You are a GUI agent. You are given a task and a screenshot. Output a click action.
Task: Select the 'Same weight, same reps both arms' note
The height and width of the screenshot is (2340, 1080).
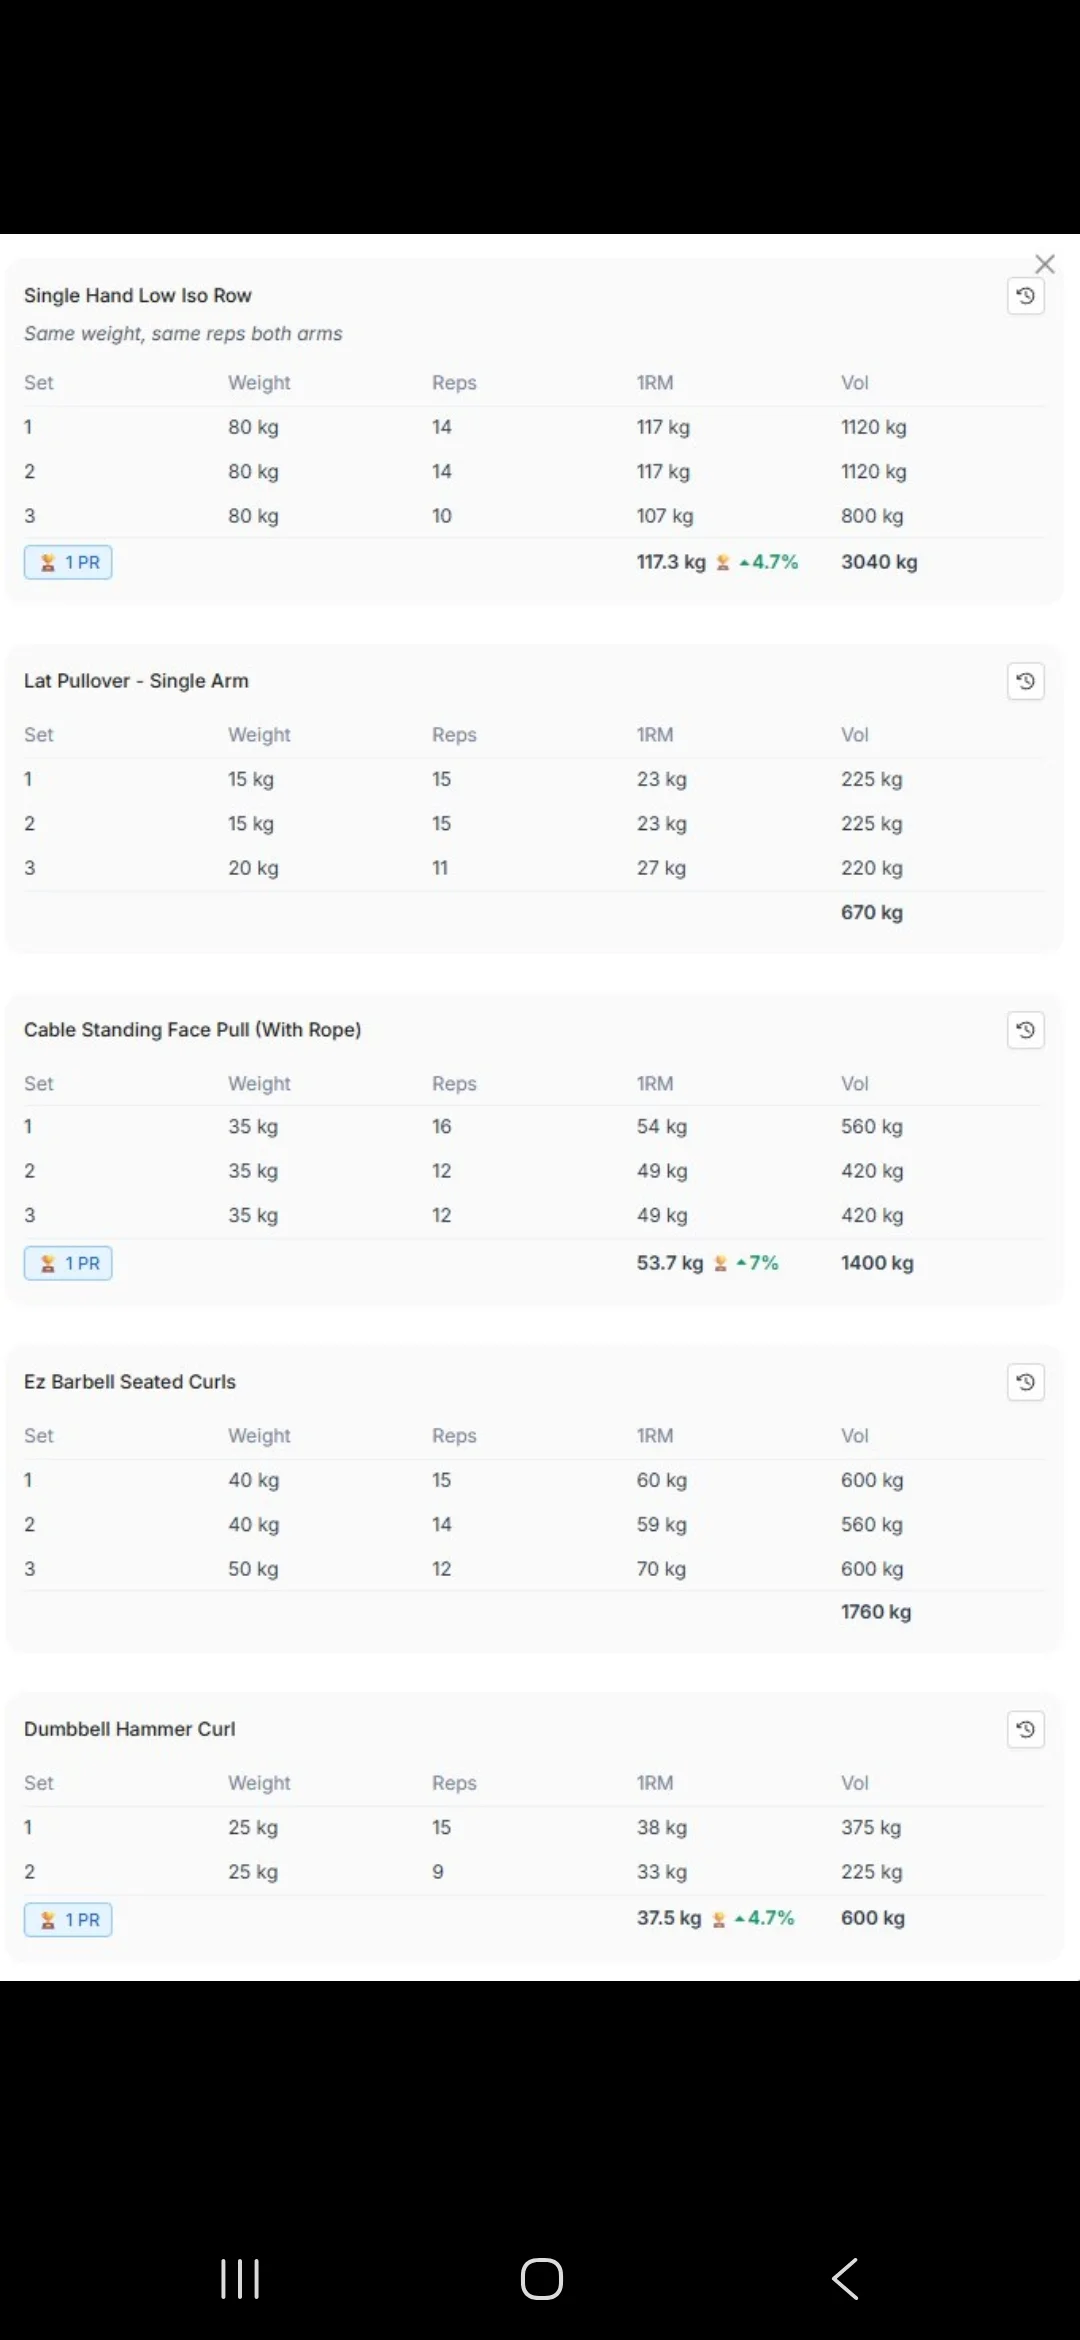point(183,334)
